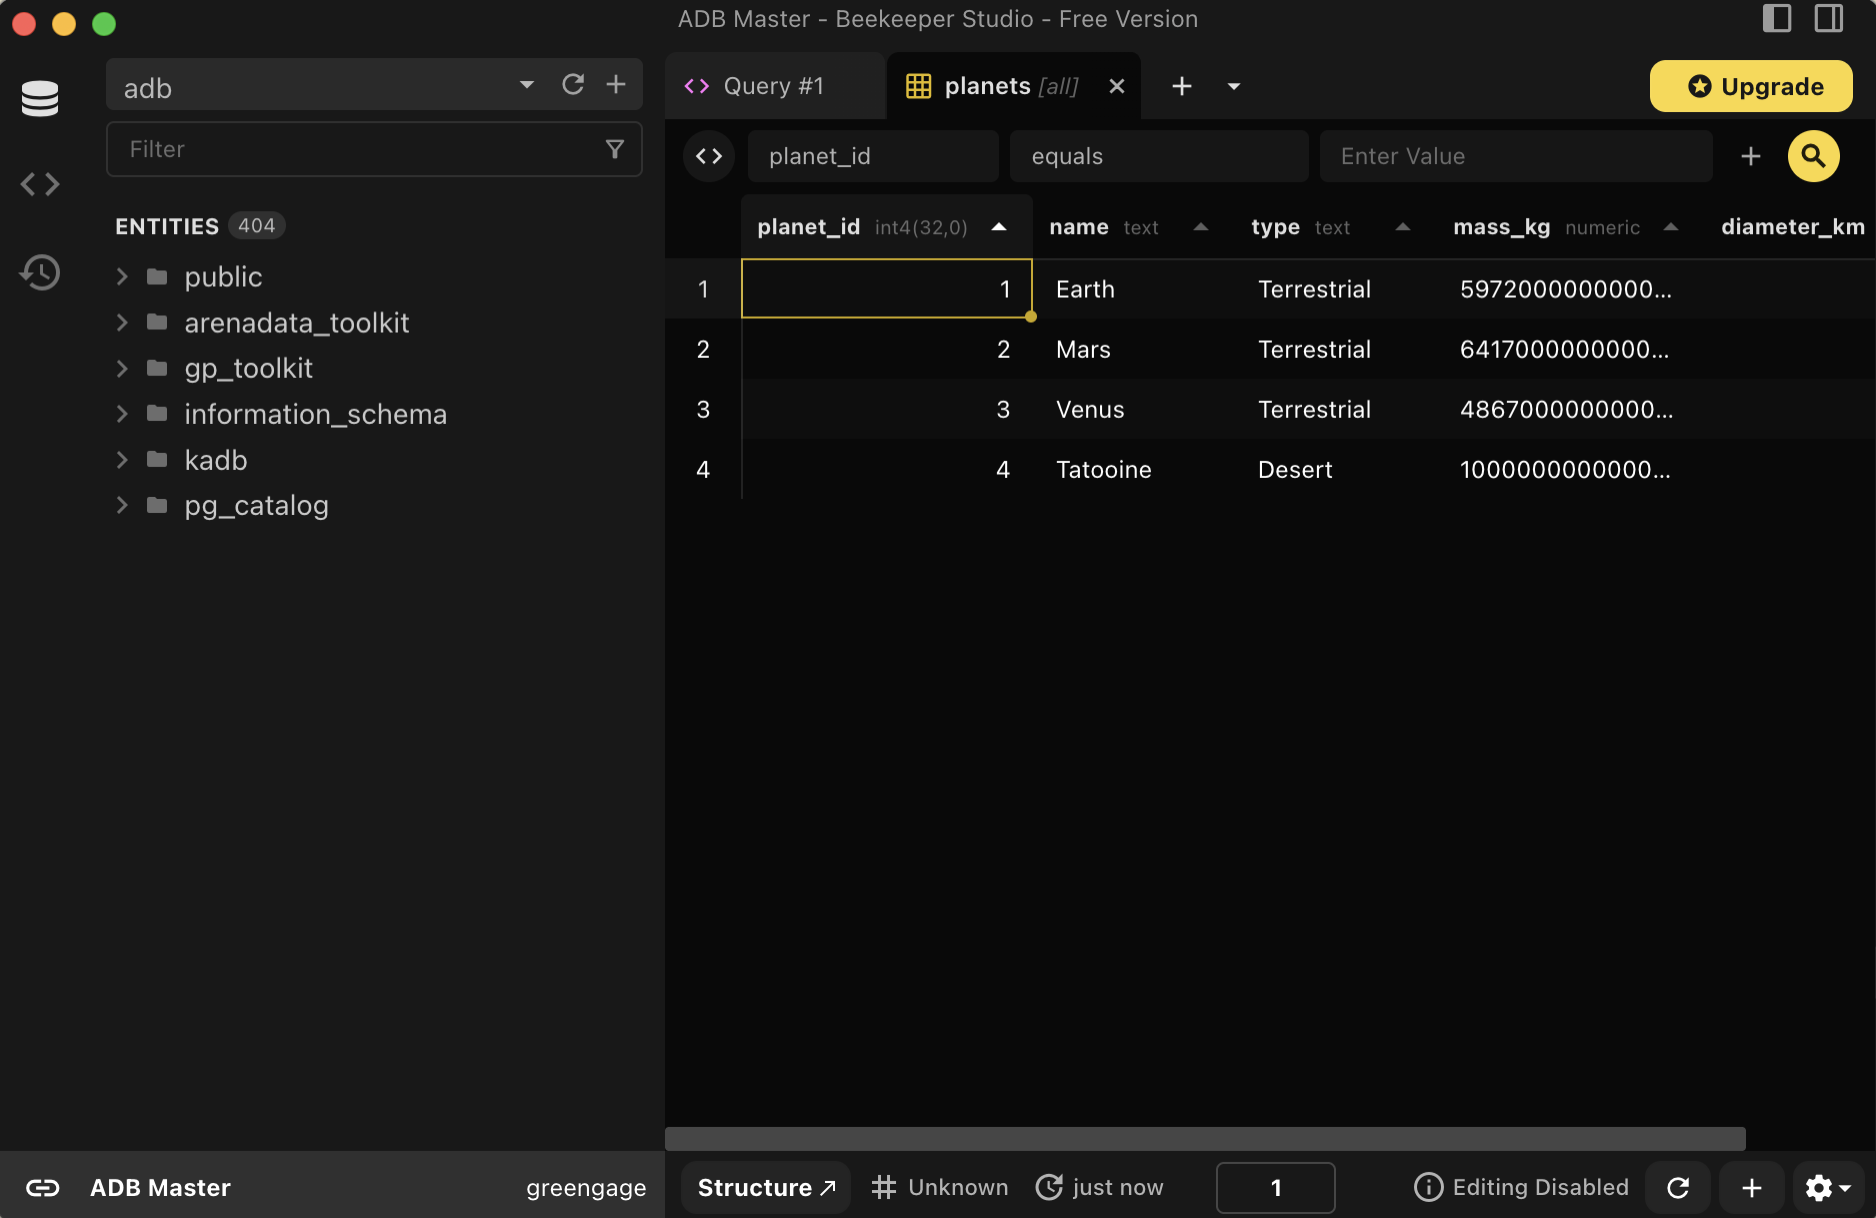Open the Structure view button
1876x1218 pixels.
pyautogui.click(x=766, y=1187)
